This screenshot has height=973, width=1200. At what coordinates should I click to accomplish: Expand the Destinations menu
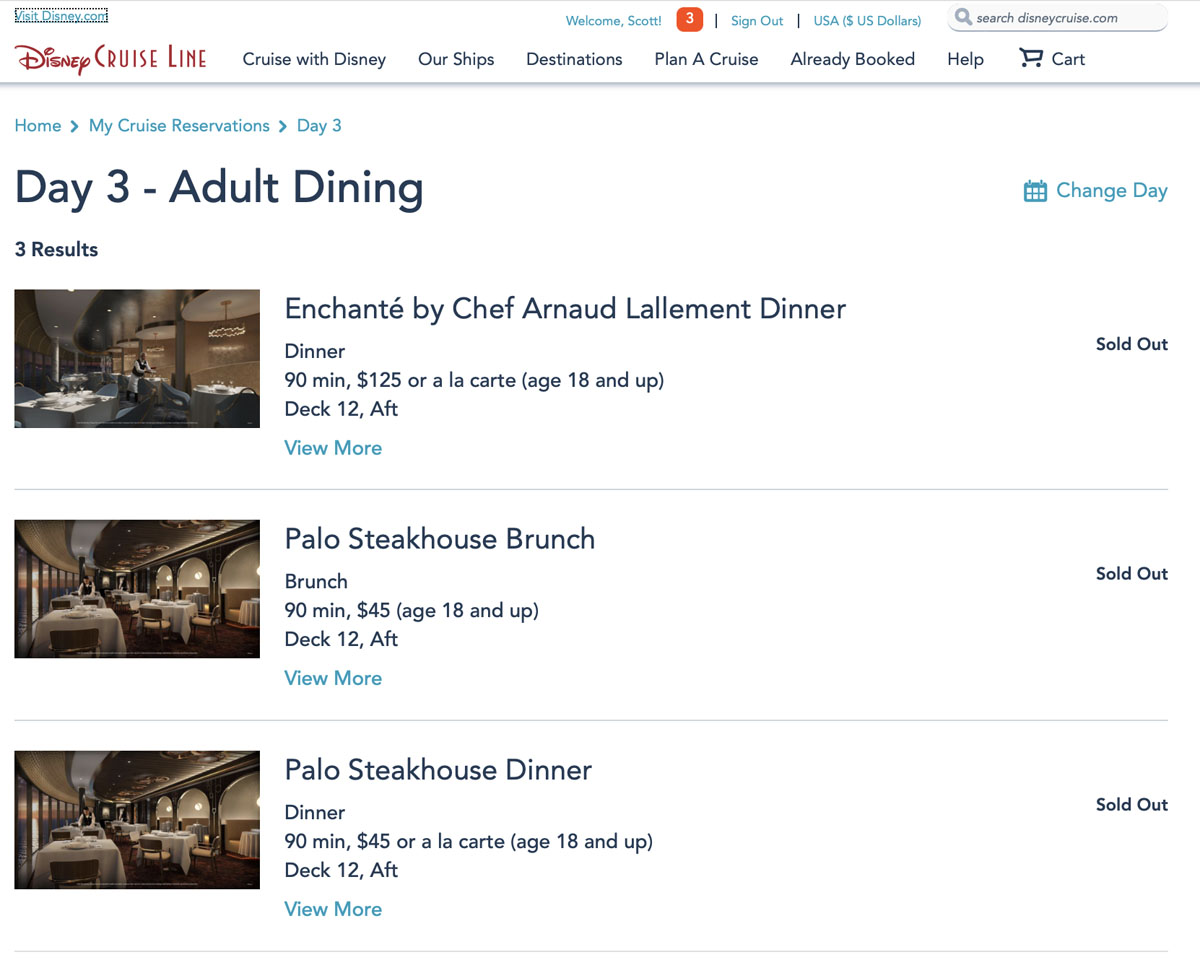pyautogui.click(x=574, y=59)
